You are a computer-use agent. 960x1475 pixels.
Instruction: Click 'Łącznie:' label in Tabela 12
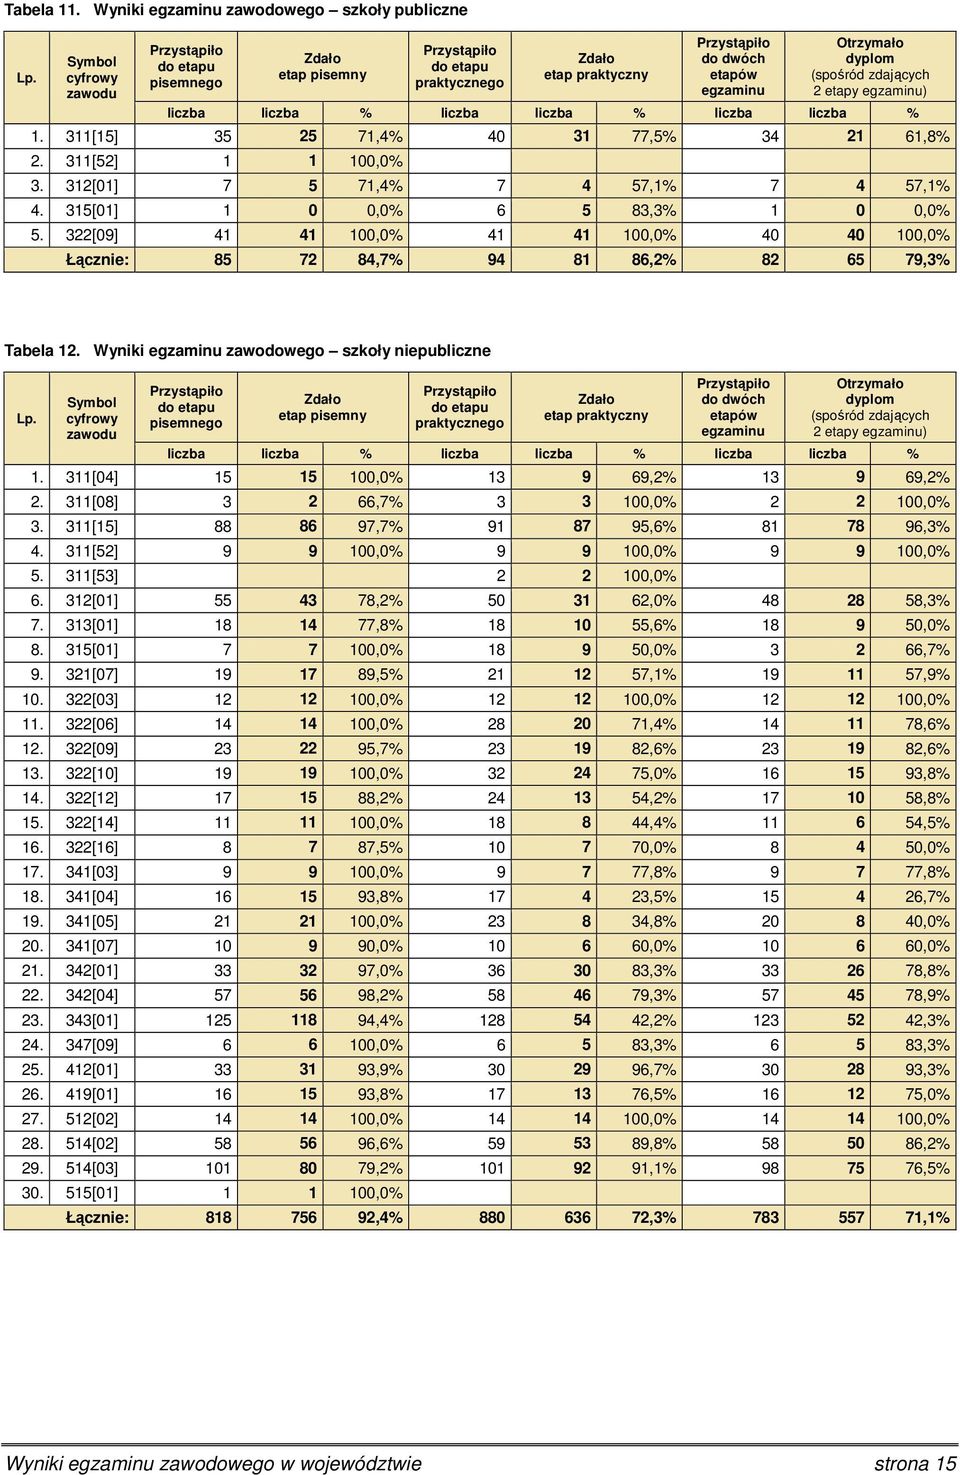coord(97,1217)
